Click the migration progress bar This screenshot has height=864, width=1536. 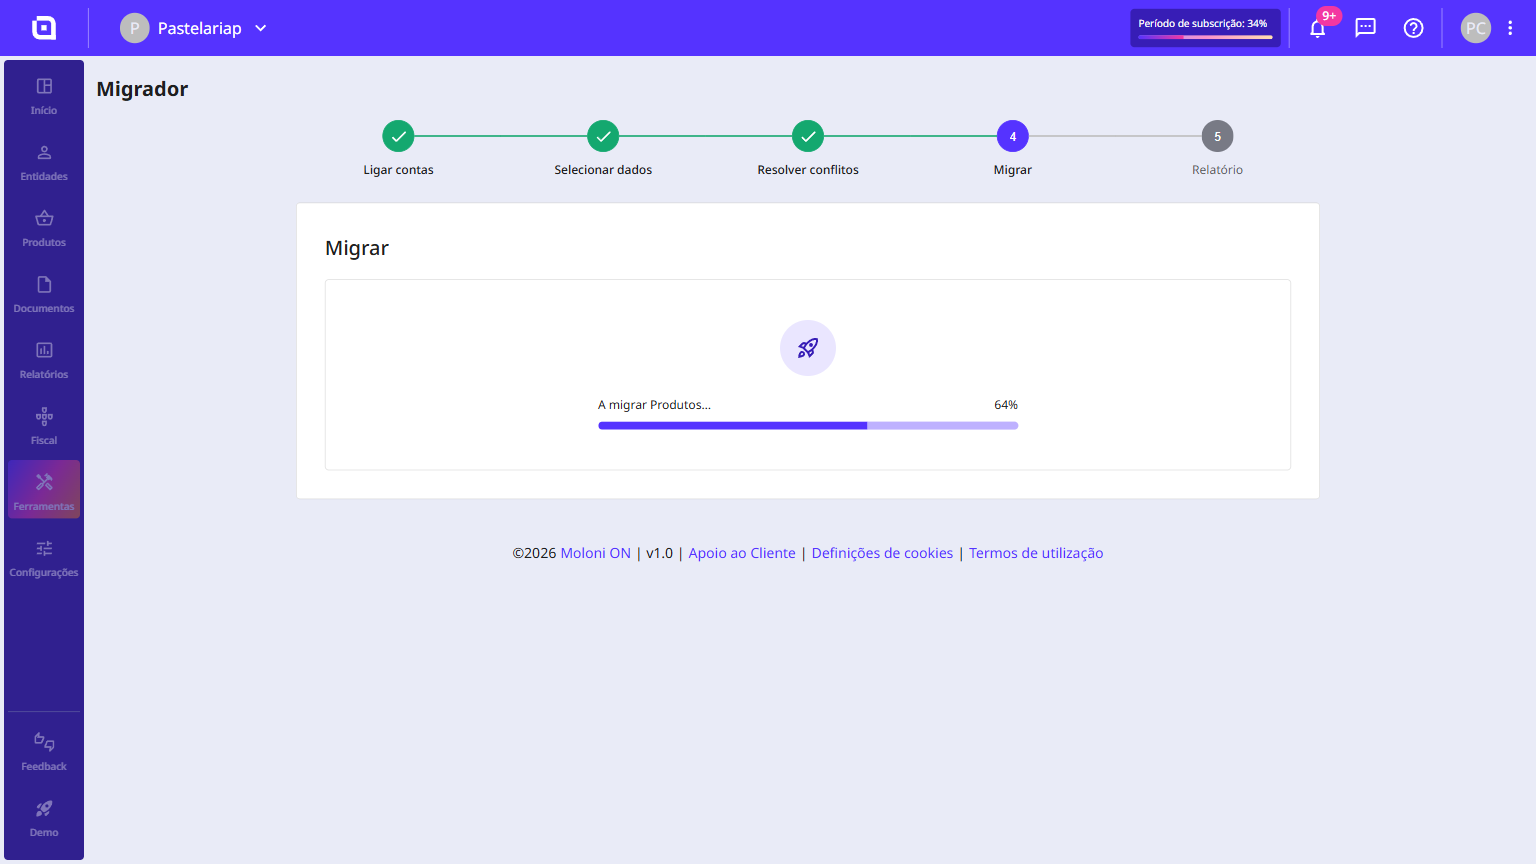point(808,426)
